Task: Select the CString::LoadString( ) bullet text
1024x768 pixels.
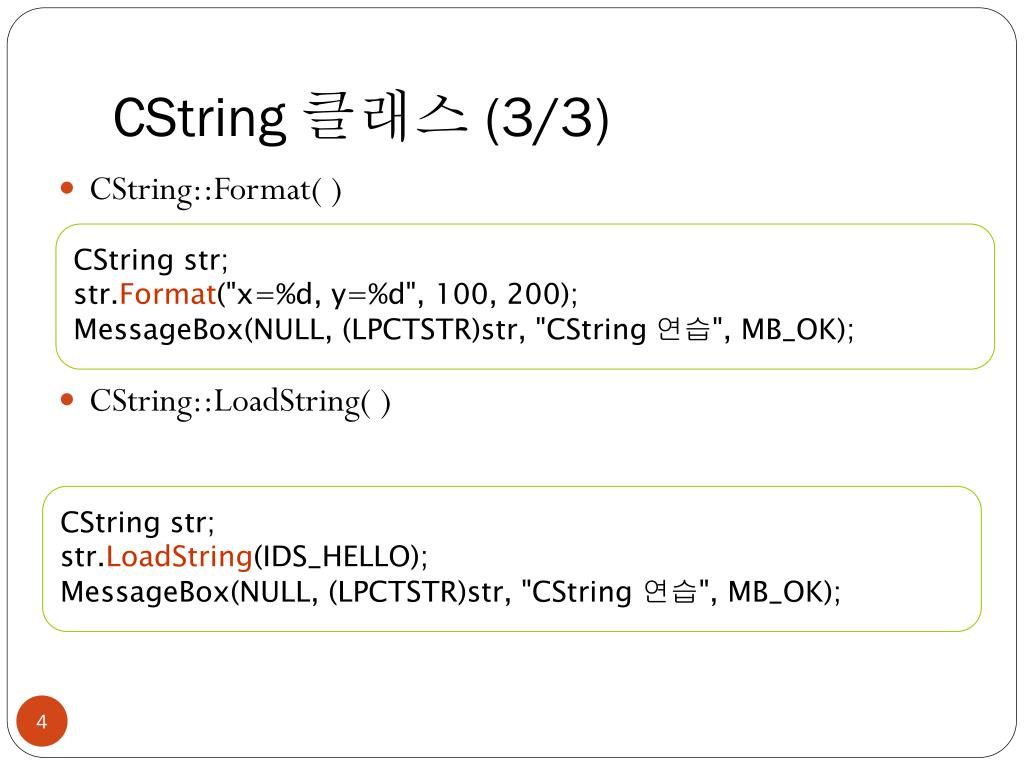Action: tap(240, 402)
